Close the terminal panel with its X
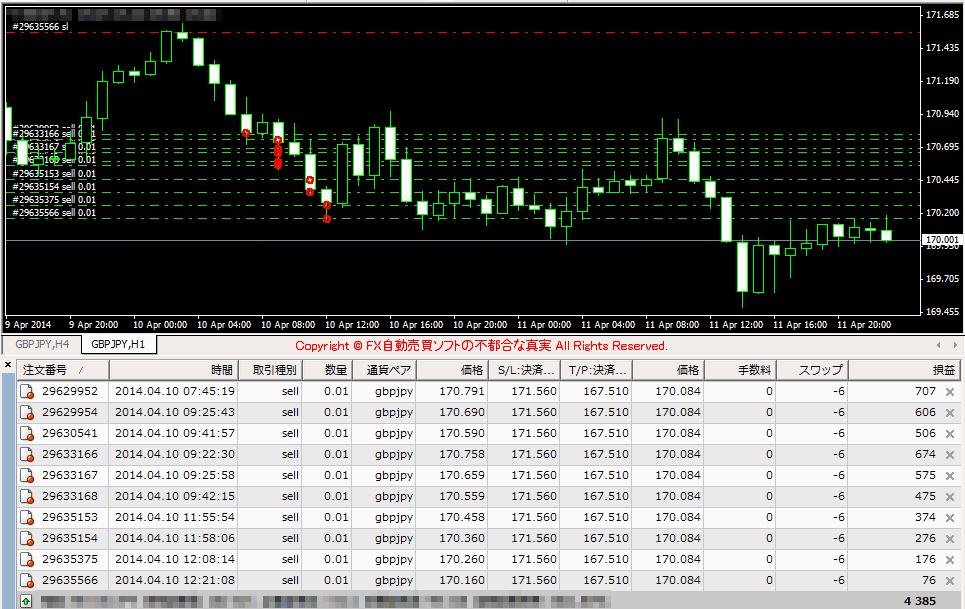 pos(8,365)
